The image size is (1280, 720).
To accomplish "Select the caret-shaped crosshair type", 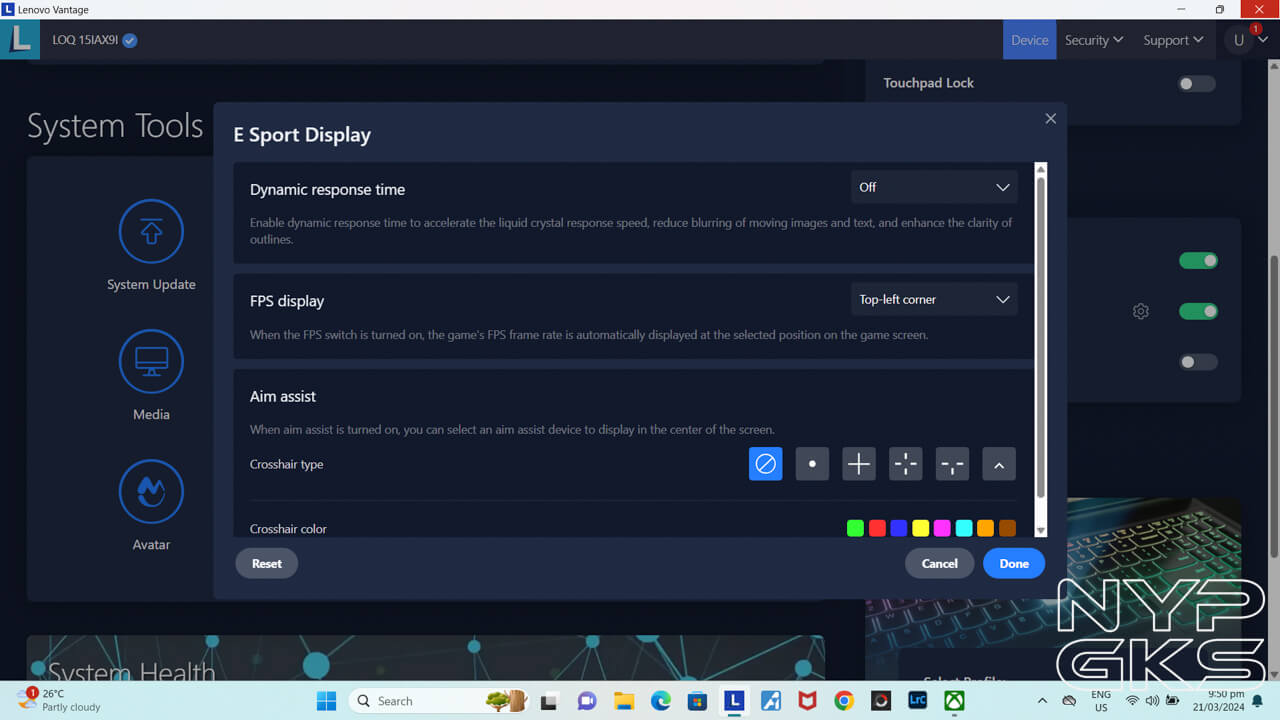I will pos(999,464).
